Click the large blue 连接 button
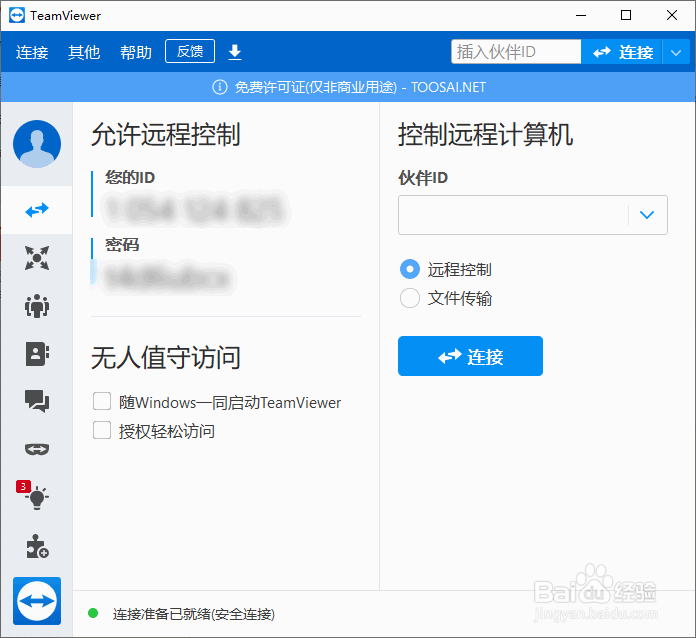696x638 pixels. [471, 356]
